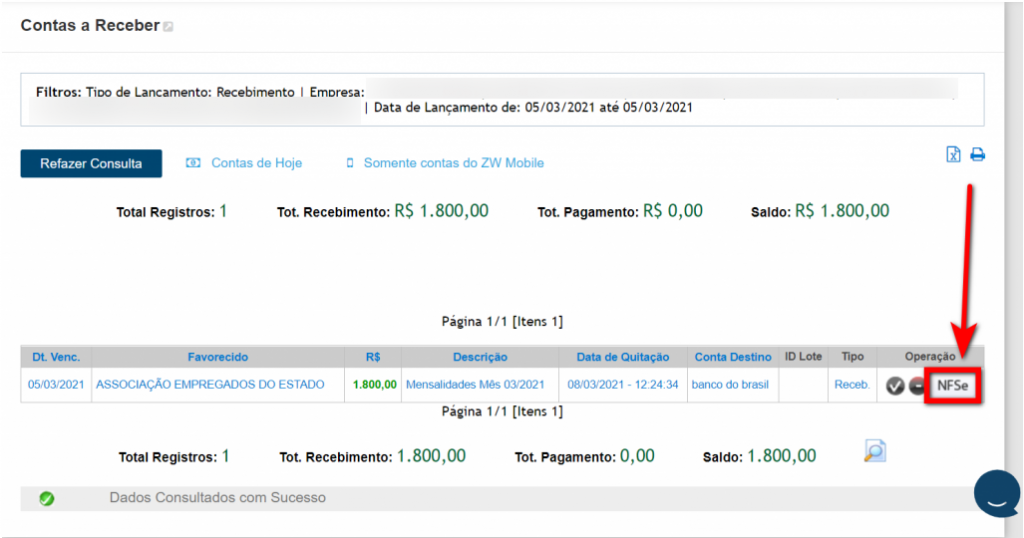Click the minus operation icon in the row
This screenshot has height=538, width=1024.
point(917,385)
